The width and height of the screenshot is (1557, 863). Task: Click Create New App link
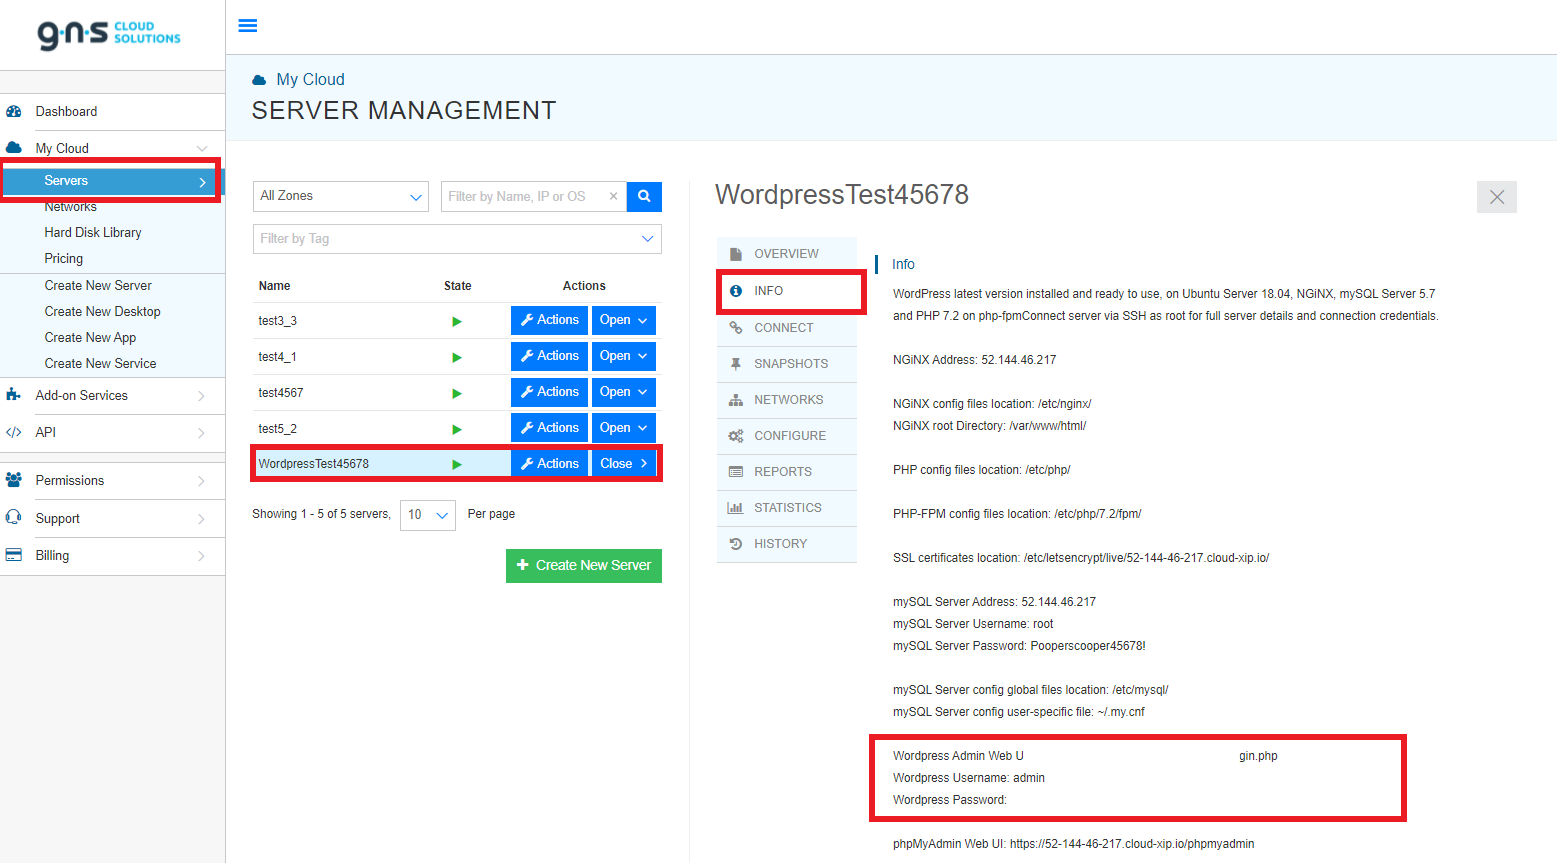tap(90, 337)
